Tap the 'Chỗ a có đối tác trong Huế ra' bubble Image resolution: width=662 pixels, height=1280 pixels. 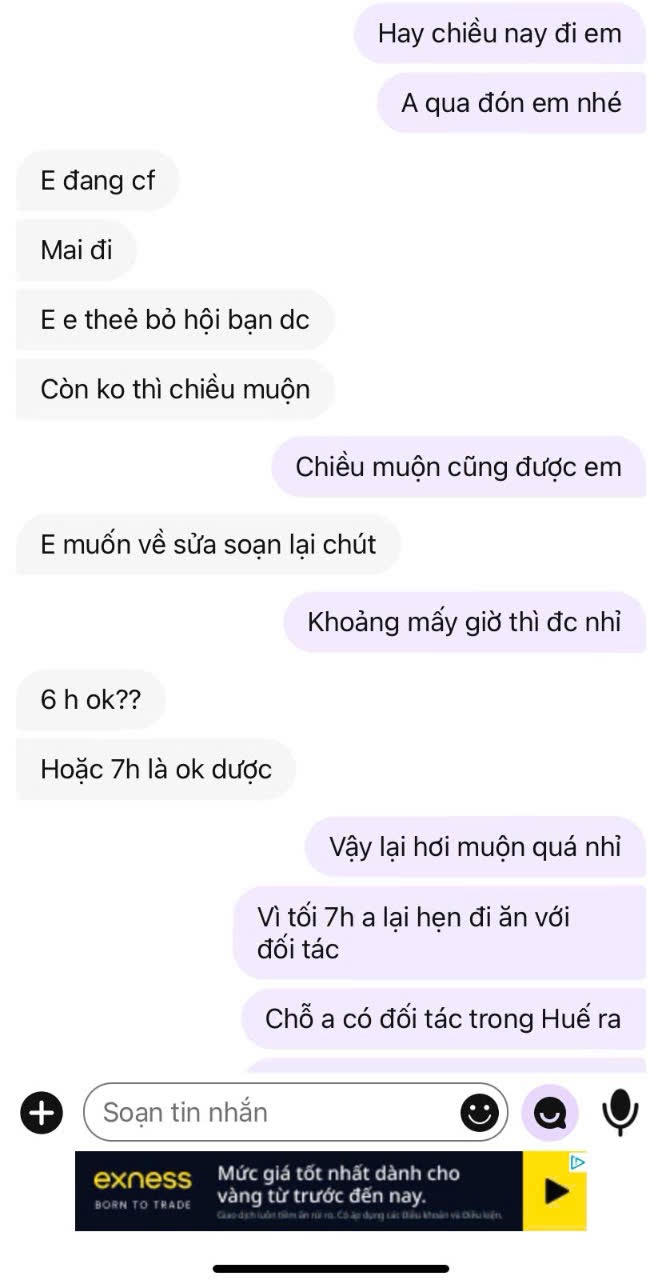point(443,1019)
